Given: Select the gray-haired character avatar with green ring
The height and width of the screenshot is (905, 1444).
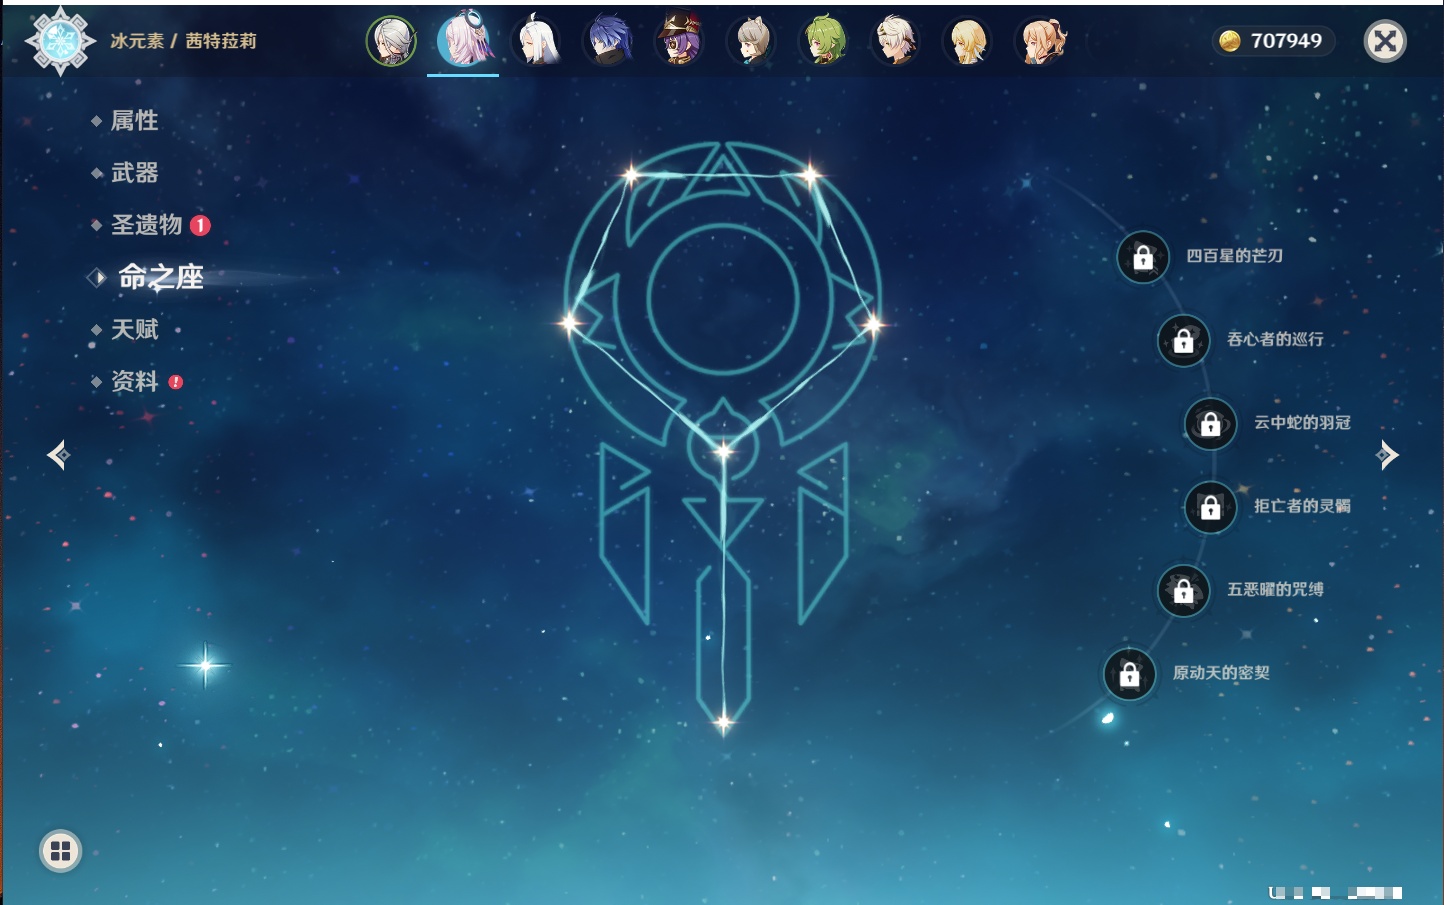Looking at the screenshot, I should tap(391, 41).
